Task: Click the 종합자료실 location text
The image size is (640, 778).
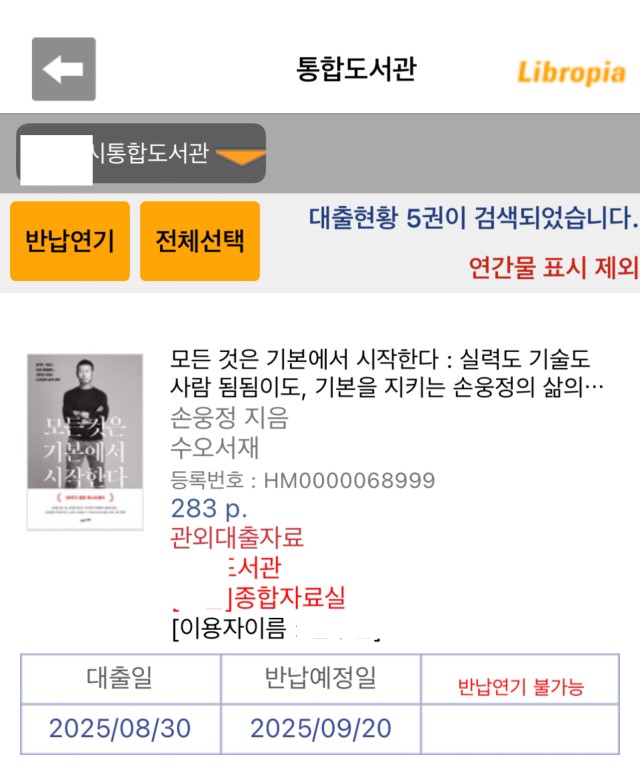Action: coord(290,597)
